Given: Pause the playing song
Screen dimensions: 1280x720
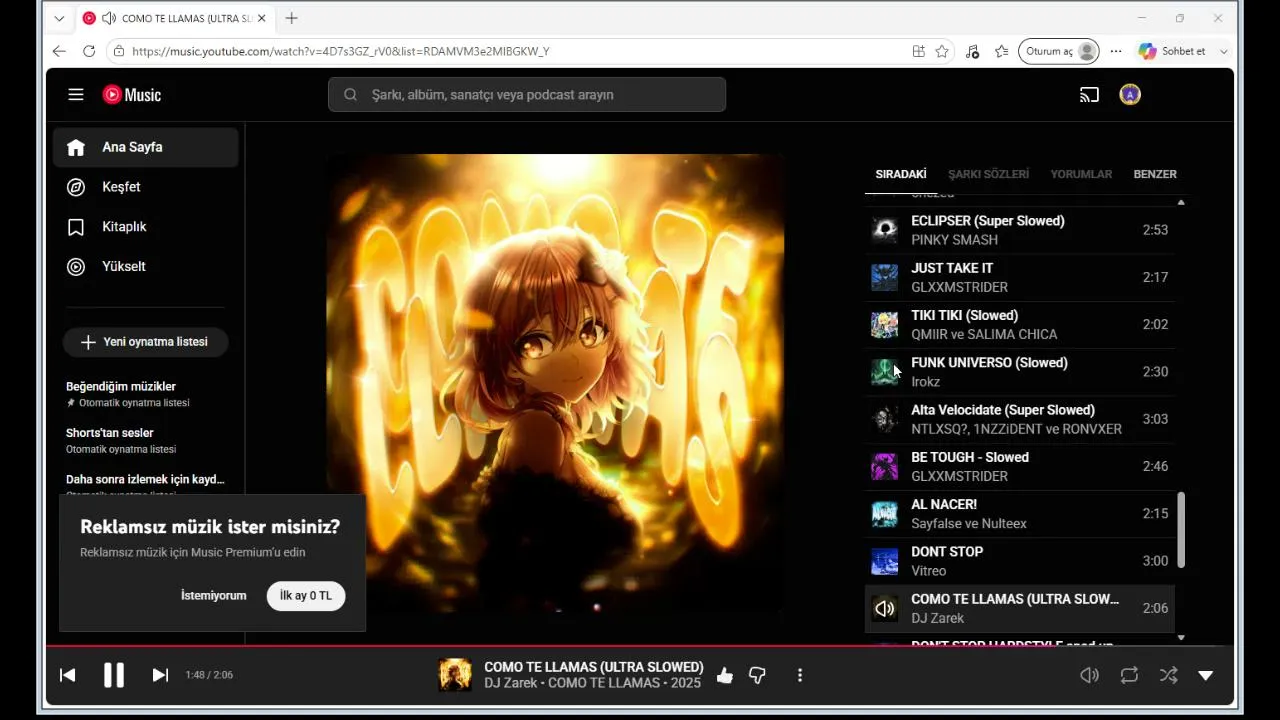Looking at the screenshot, I should pos(114,675).
